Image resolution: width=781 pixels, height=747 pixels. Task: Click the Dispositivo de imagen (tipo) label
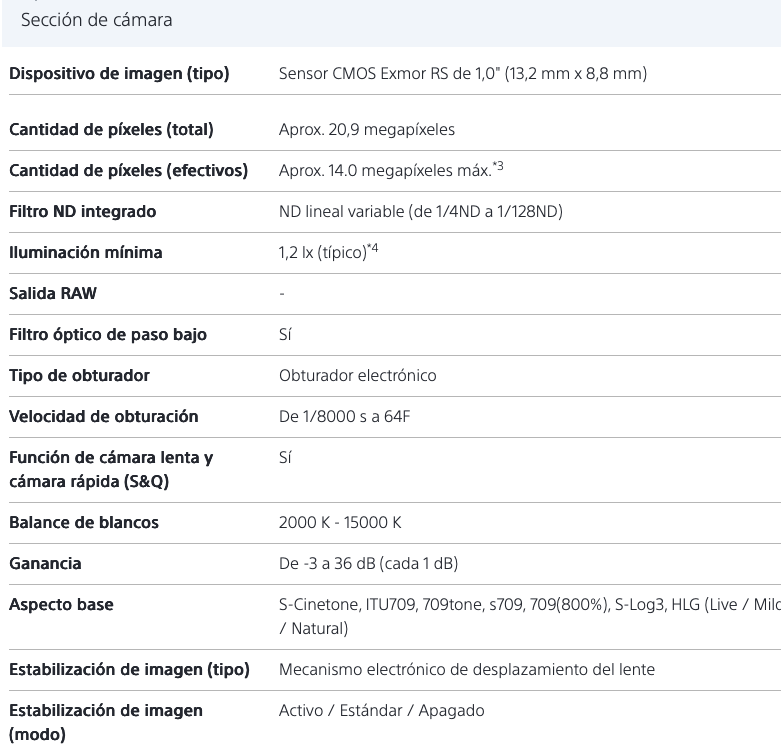(120, 74)
